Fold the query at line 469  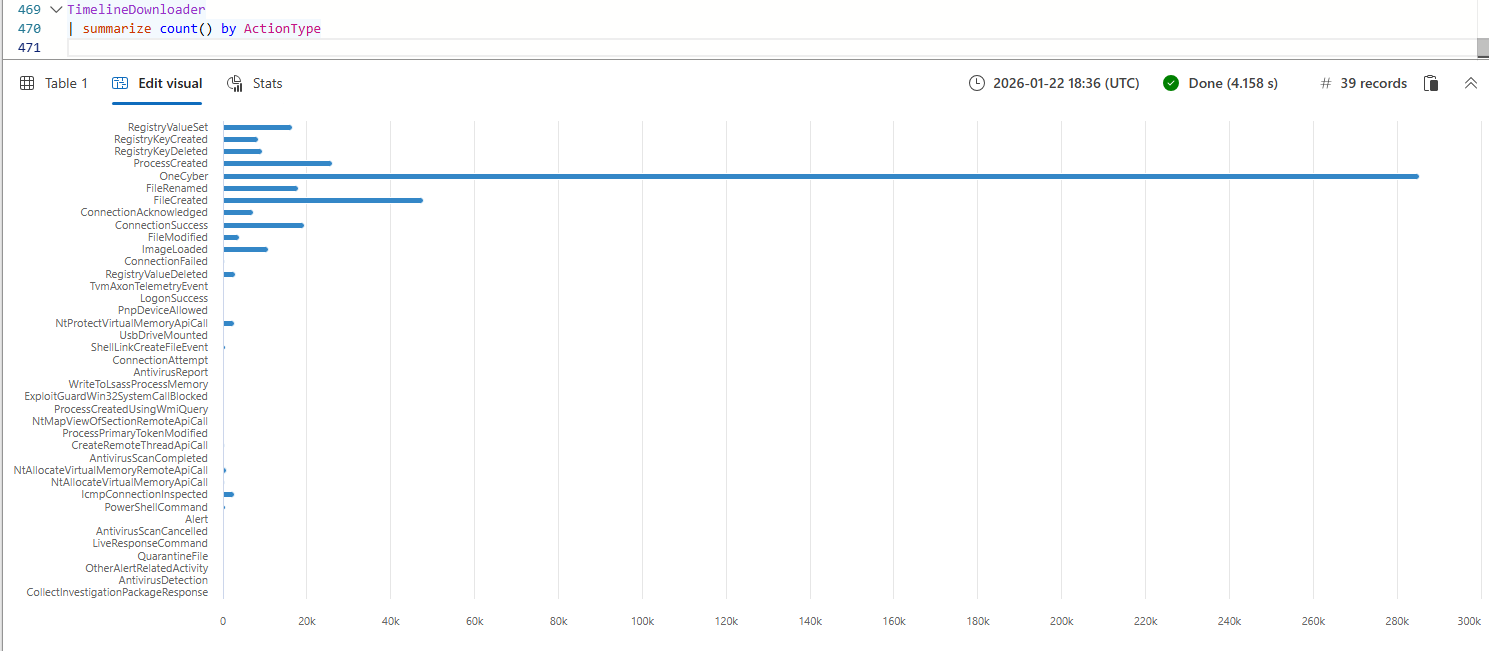pyautogui.click(x=56, y=9)
